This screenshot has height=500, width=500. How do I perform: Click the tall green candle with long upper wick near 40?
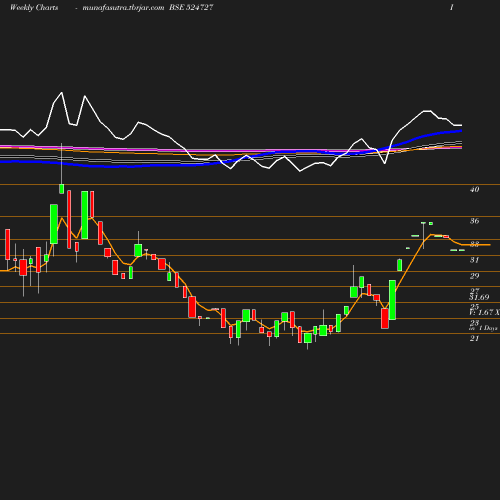tap(61, 189)
